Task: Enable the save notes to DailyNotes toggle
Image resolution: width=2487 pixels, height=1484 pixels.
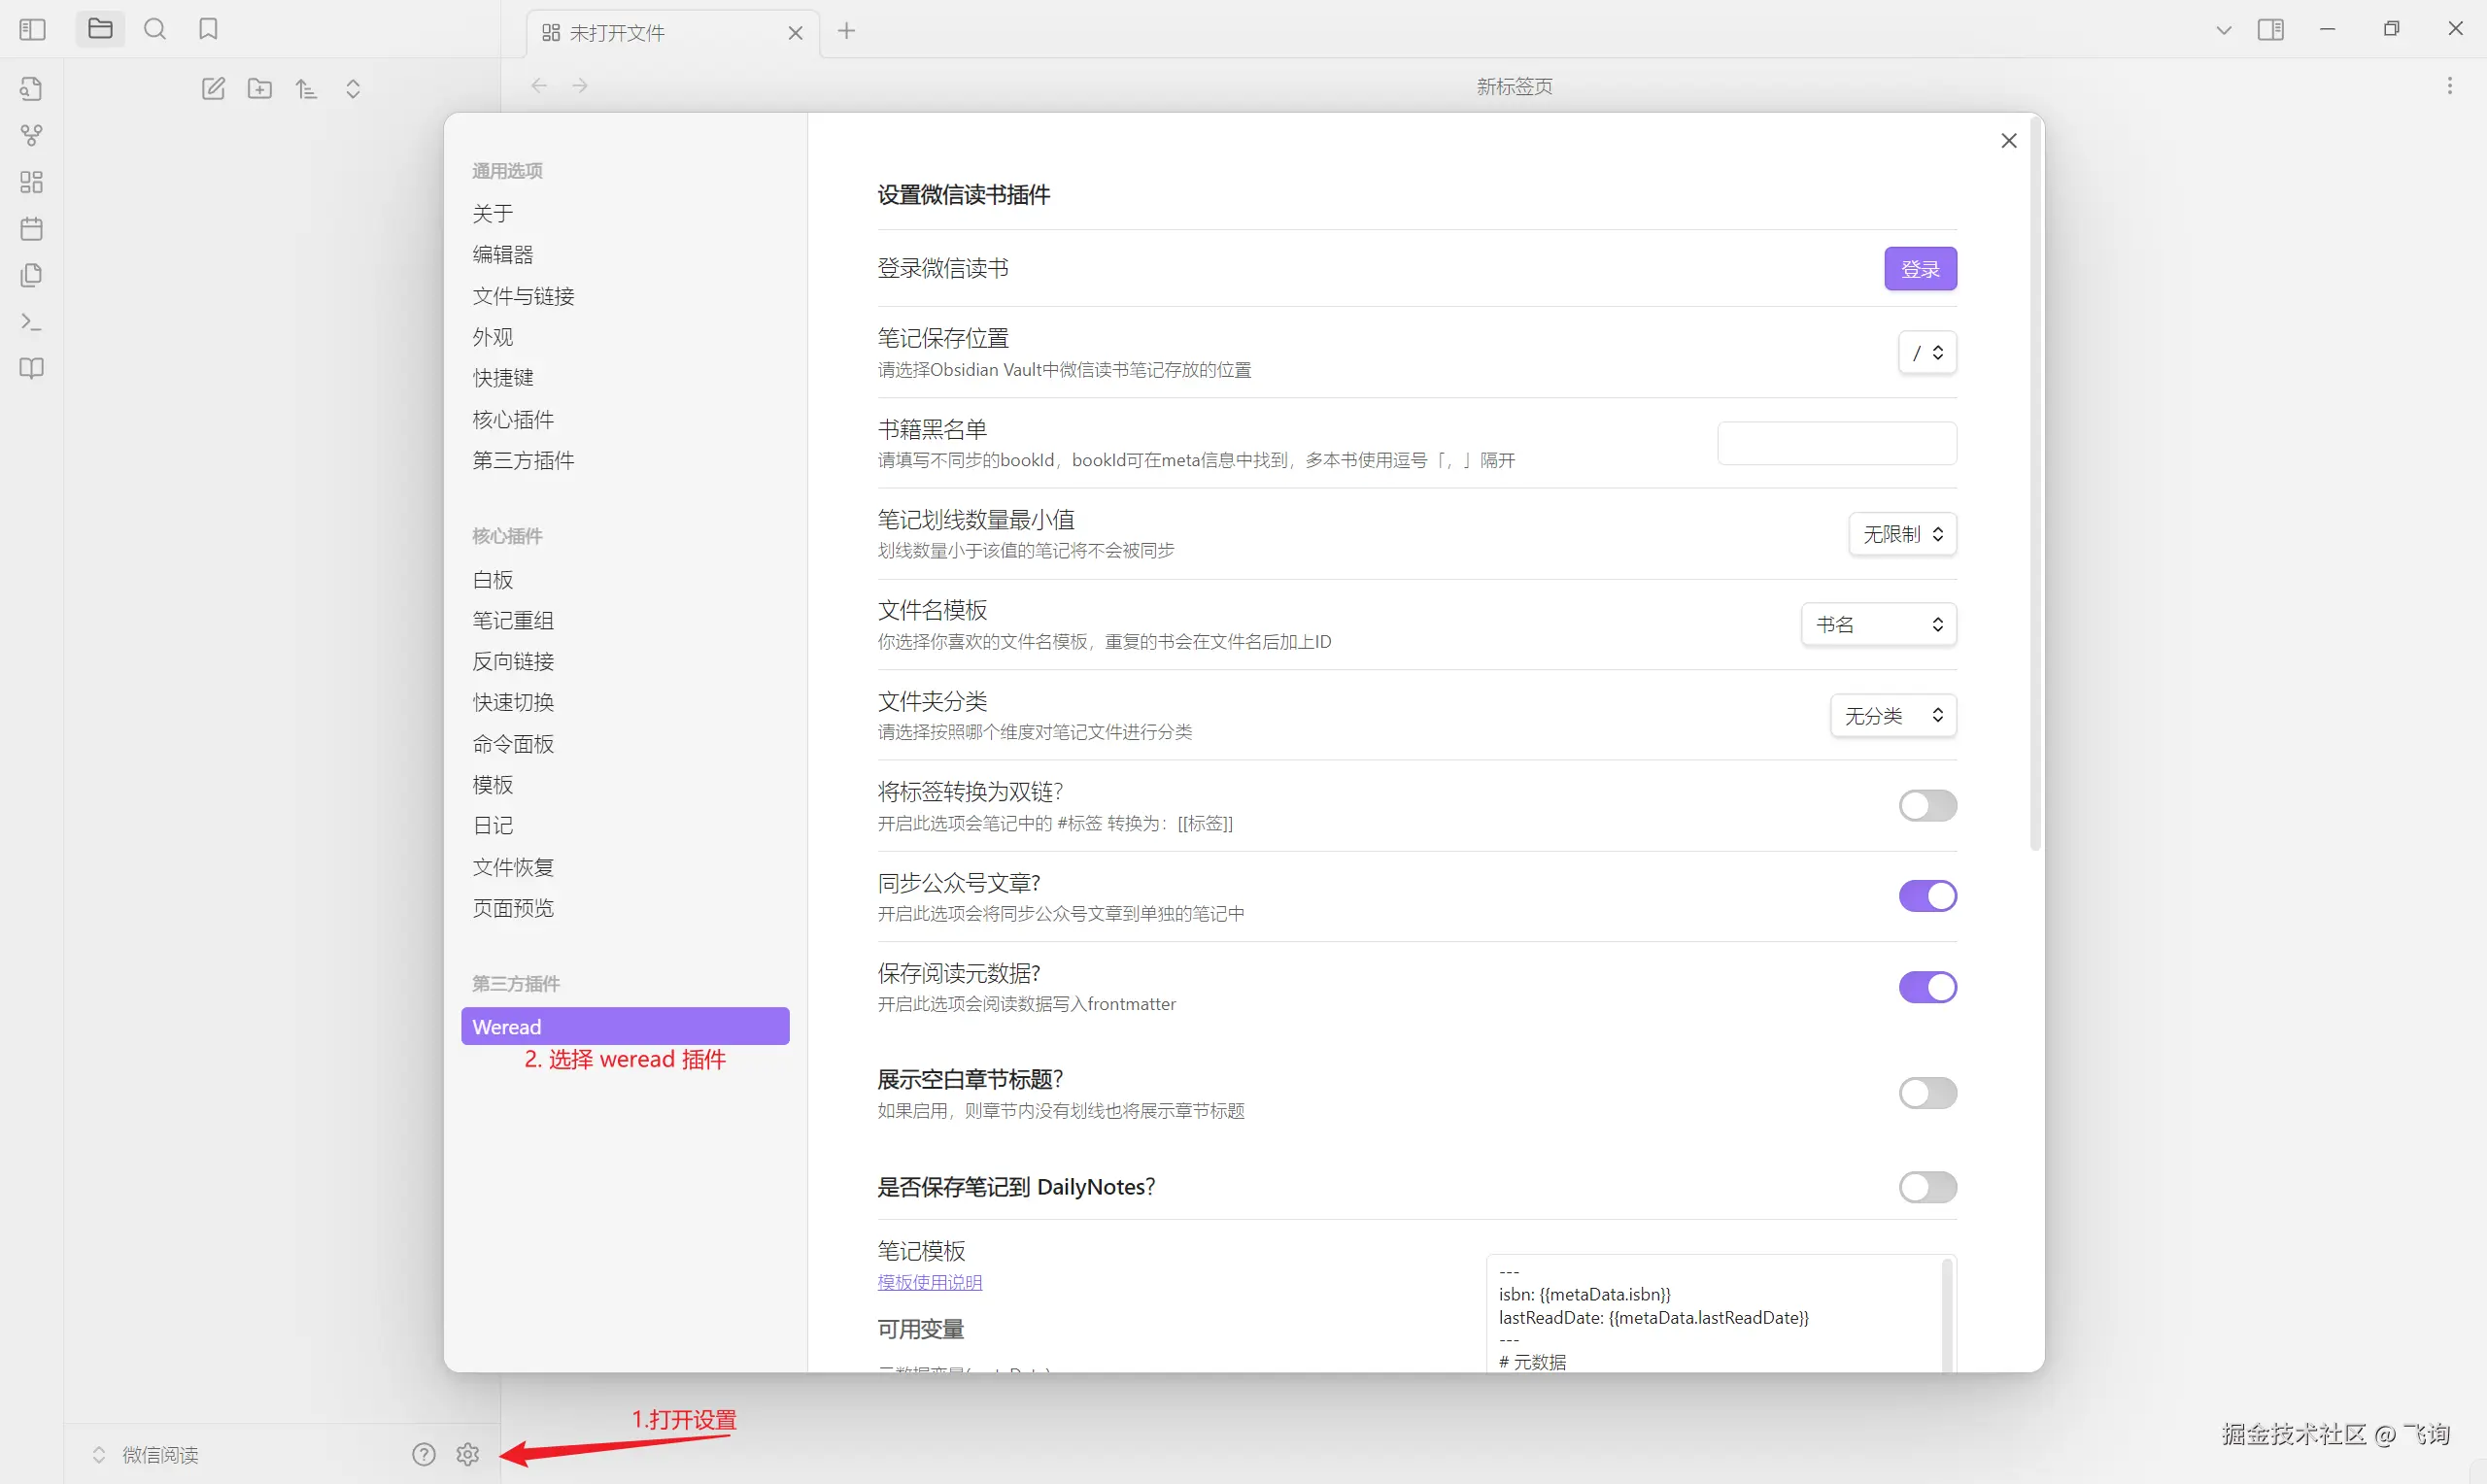Action: pyautogui.click(x=1927, y=1187)
